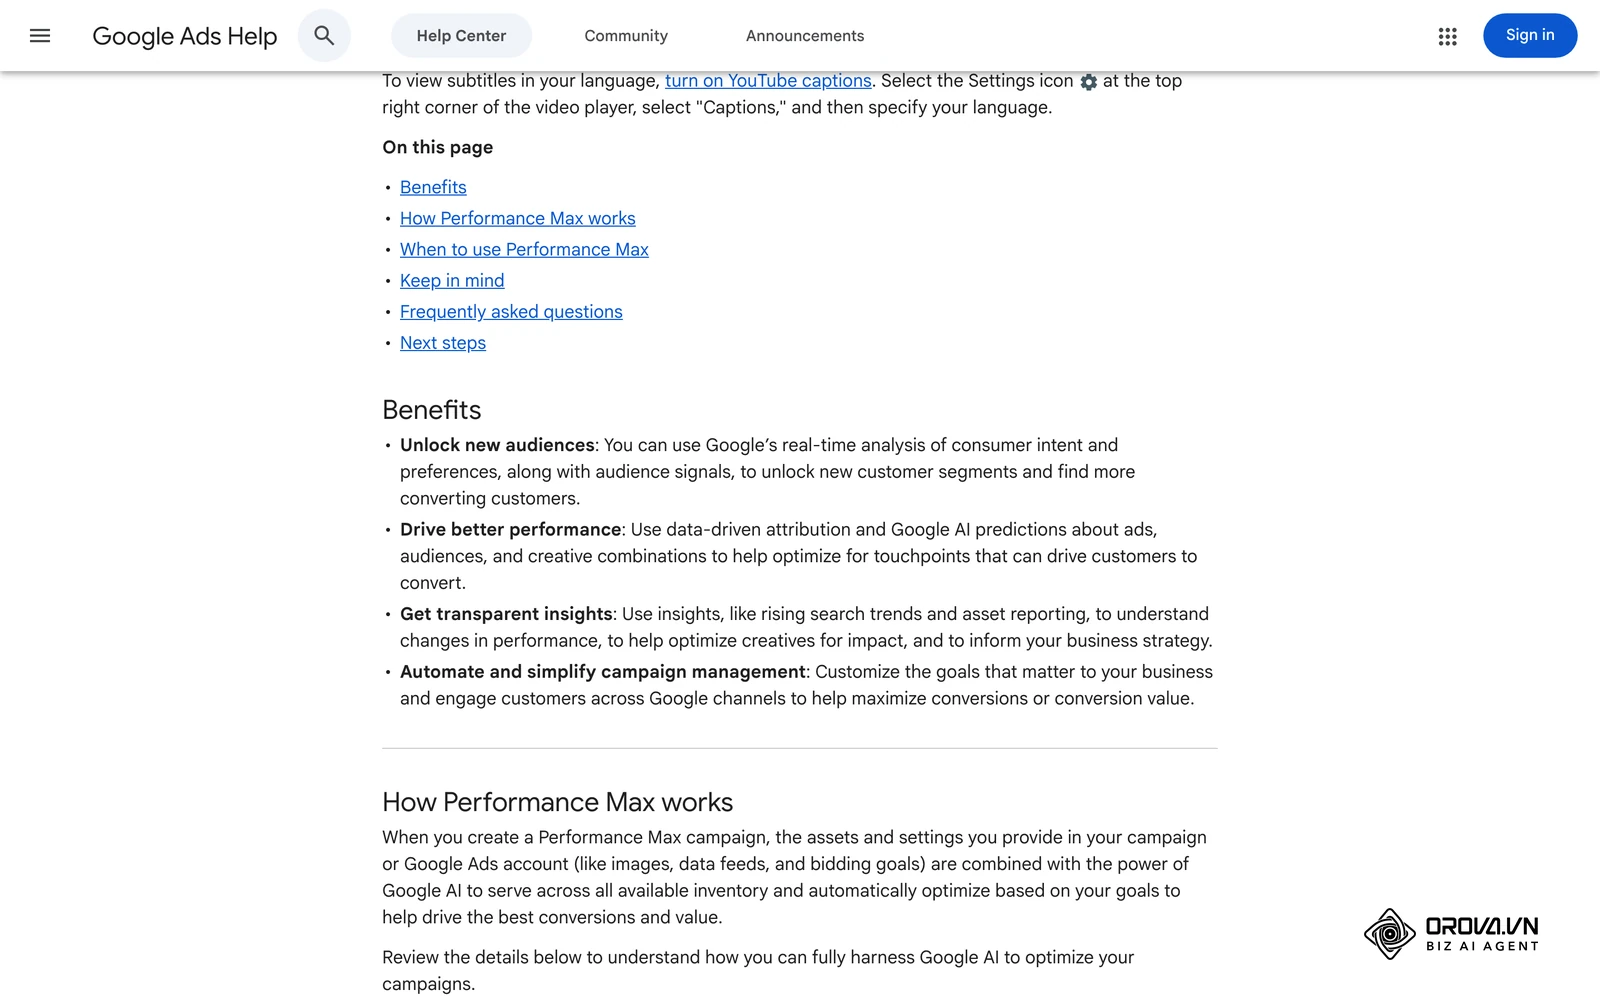Viewport: 1600px width, 1000px height.
Task: Click paragraph starting 'Review the details below'
Action: (758, 970)
